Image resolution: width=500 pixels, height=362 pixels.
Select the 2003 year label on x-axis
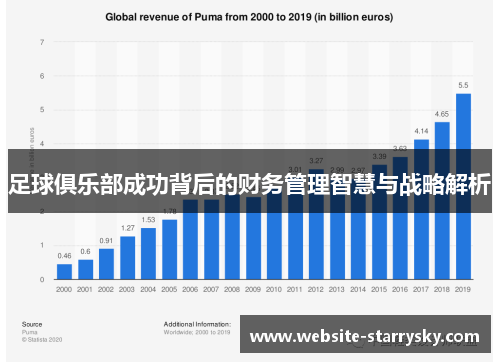pos(127,289)
